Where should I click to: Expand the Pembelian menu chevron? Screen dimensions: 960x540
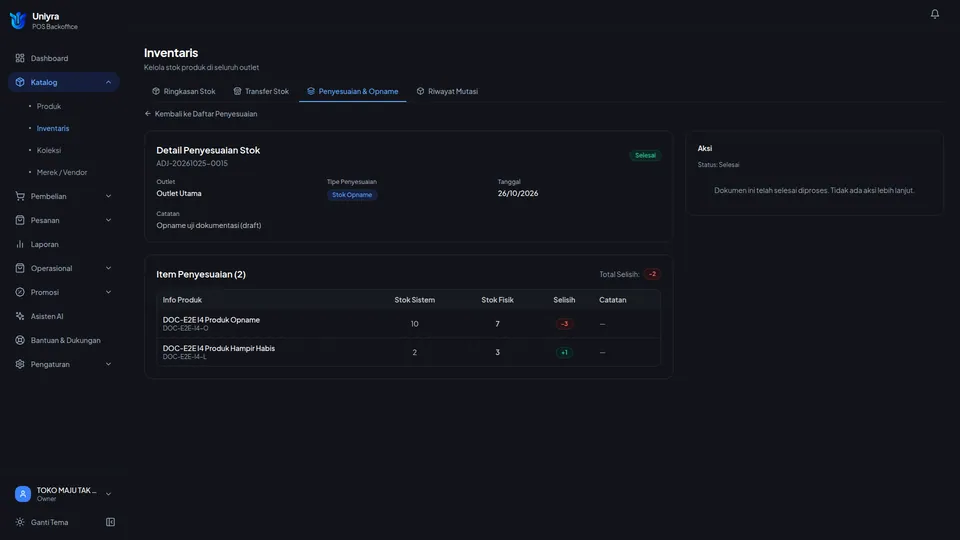point(108,196)
